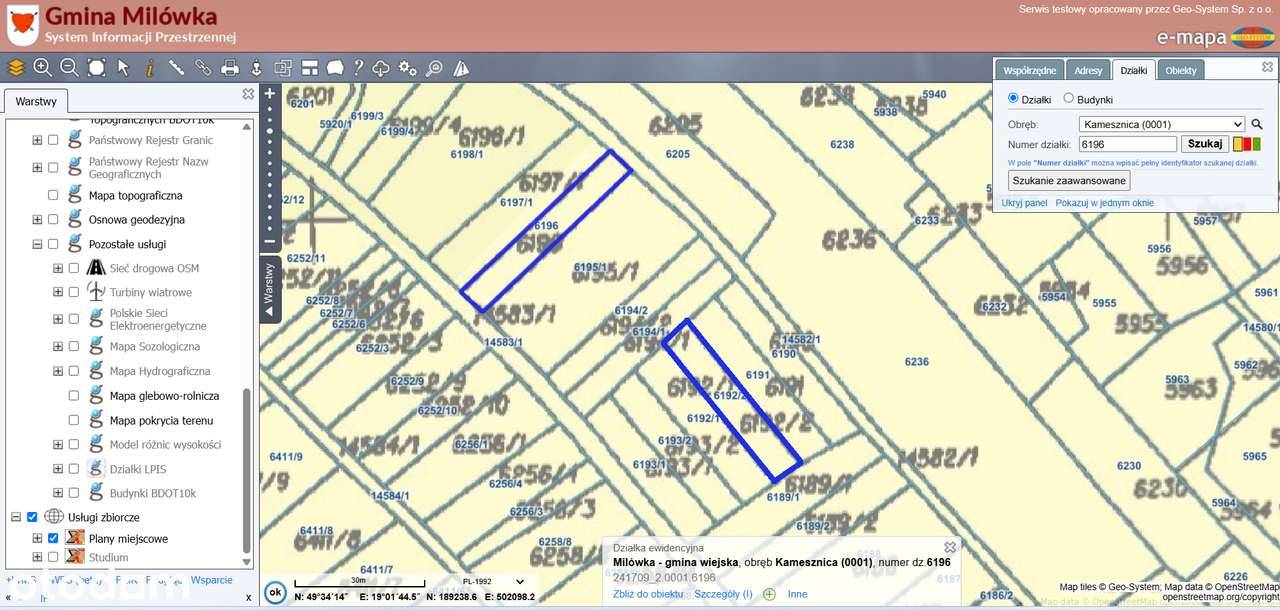Enable Mapa topograficzna layer checkbox

[53, 195]
